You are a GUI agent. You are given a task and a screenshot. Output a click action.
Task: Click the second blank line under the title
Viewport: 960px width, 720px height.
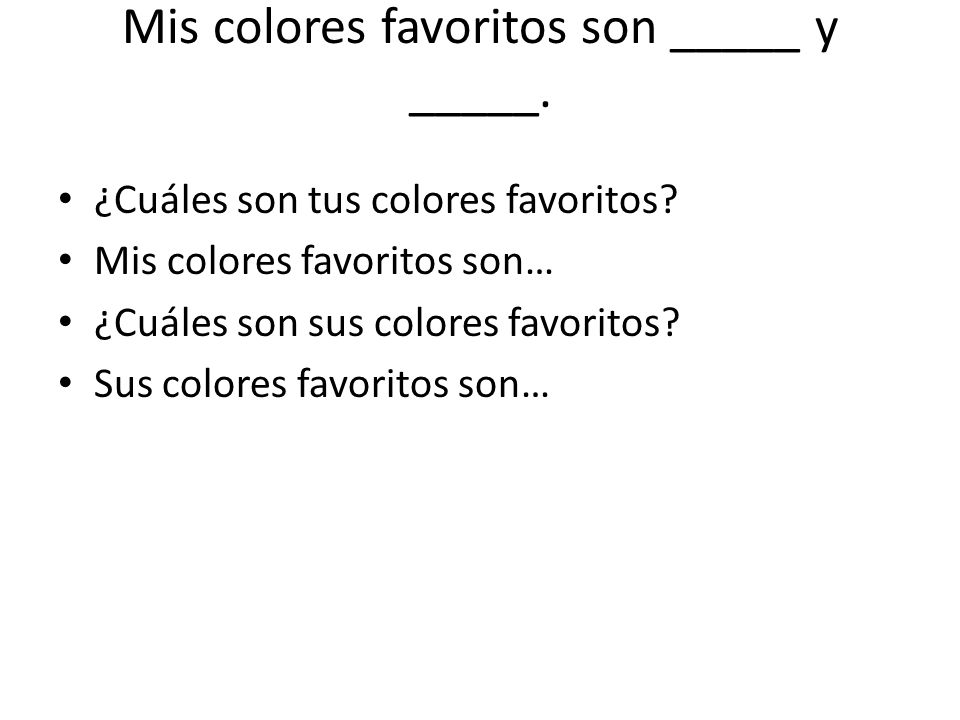[474, 114]
